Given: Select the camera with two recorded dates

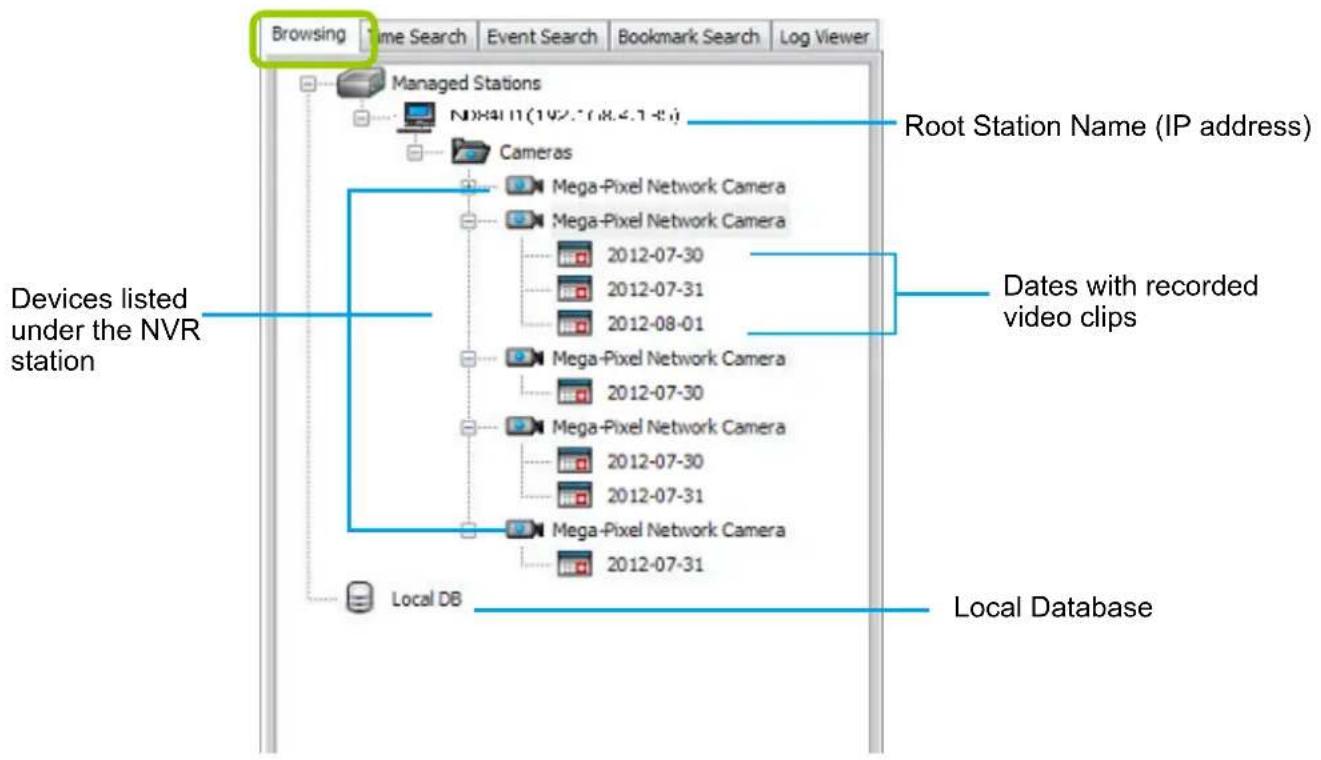Looking at the screenshot, I should pyautogui.click(x=669, y=427).
